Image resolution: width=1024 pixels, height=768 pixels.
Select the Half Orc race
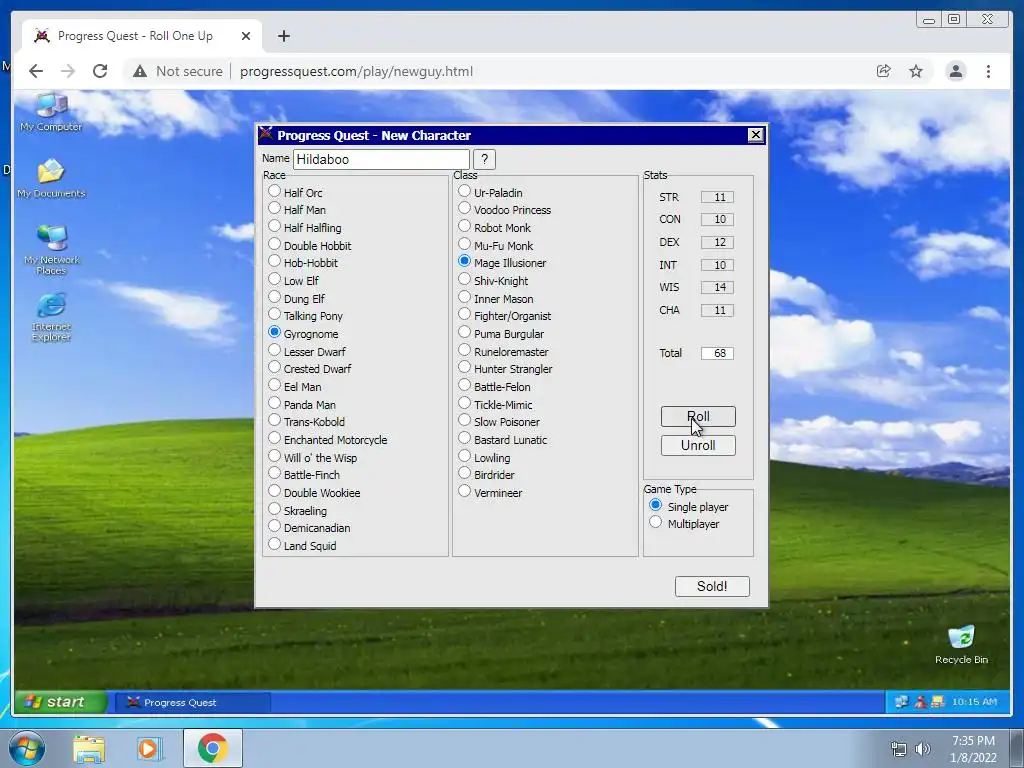pyautogui.click(x=274, y=191)
